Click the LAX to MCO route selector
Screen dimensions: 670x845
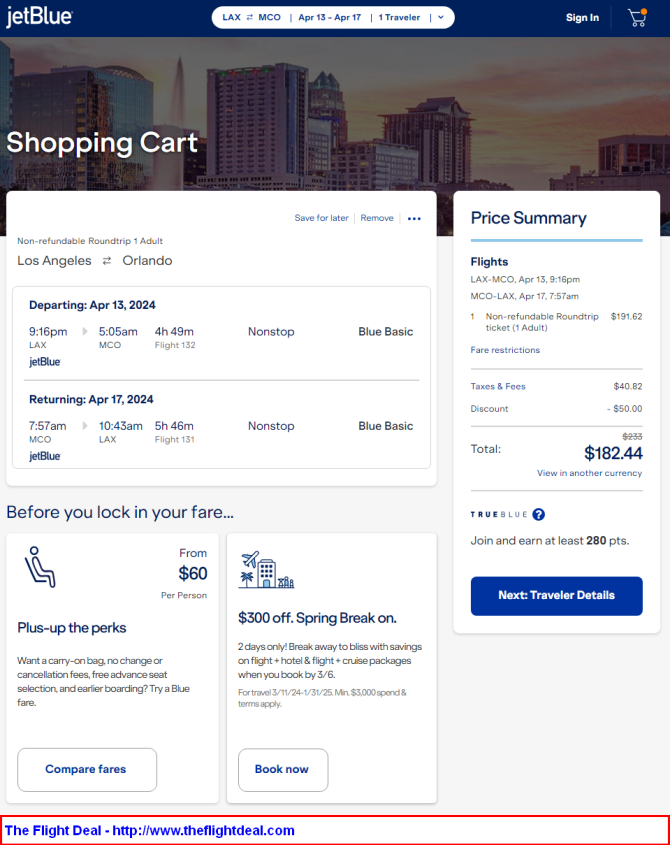251,18
